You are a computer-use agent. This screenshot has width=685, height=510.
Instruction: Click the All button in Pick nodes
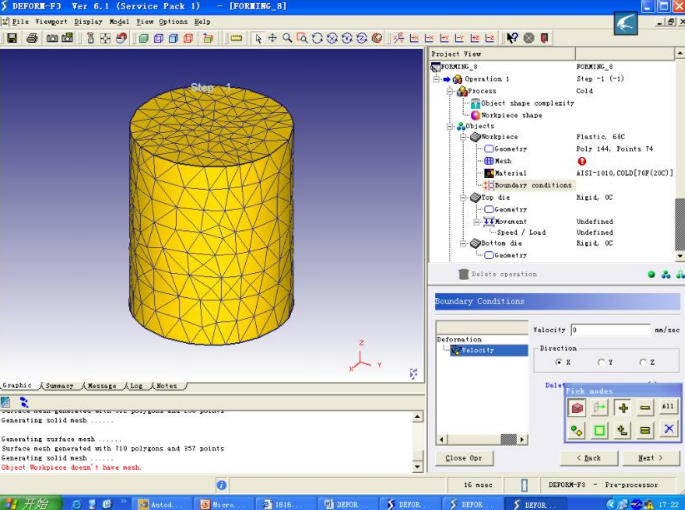click(668, 407)
